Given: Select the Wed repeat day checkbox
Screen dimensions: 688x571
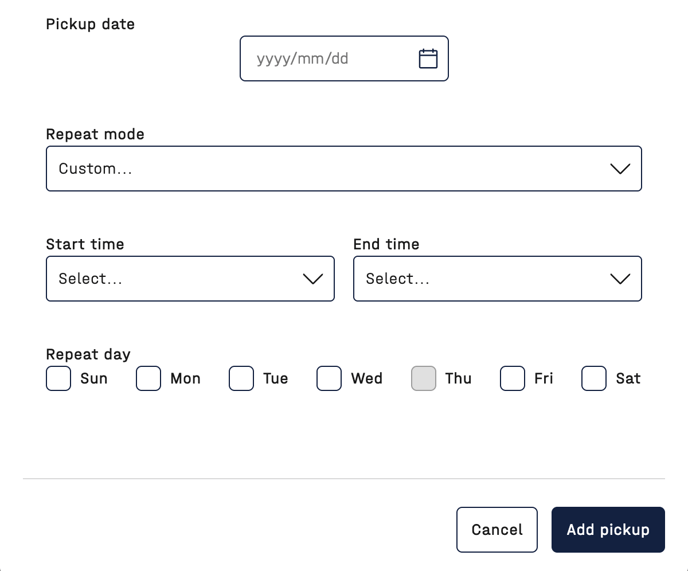Looking at the screenshot, I should pos(329,378).
